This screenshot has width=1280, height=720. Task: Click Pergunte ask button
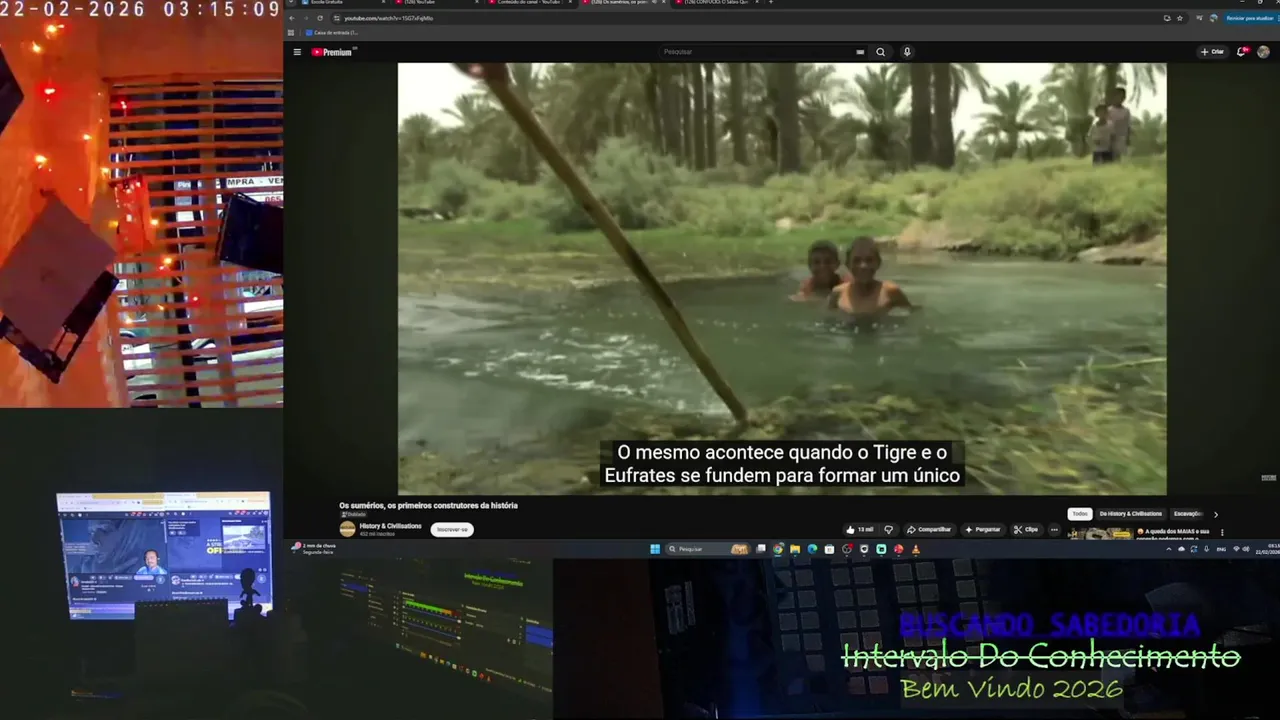(982, 529)
